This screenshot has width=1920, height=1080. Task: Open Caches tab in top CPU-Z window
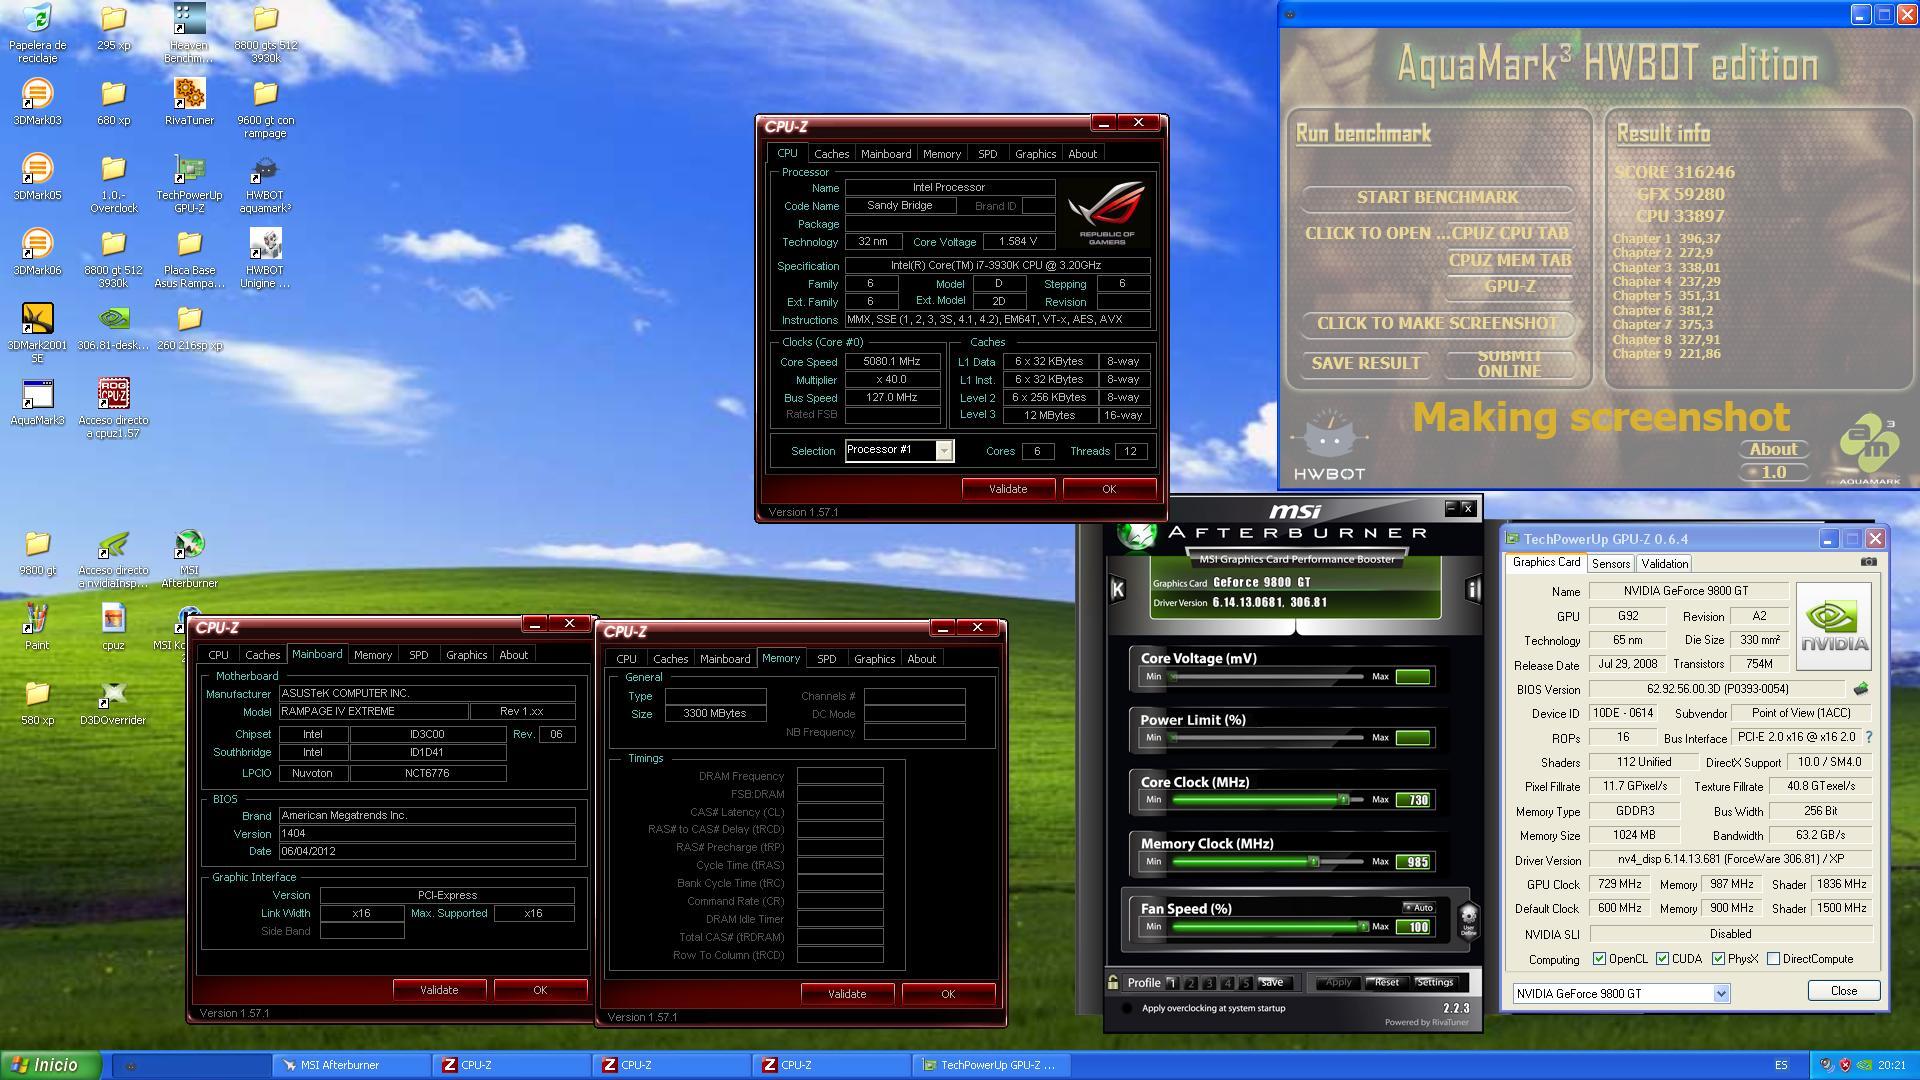(831, 154)
